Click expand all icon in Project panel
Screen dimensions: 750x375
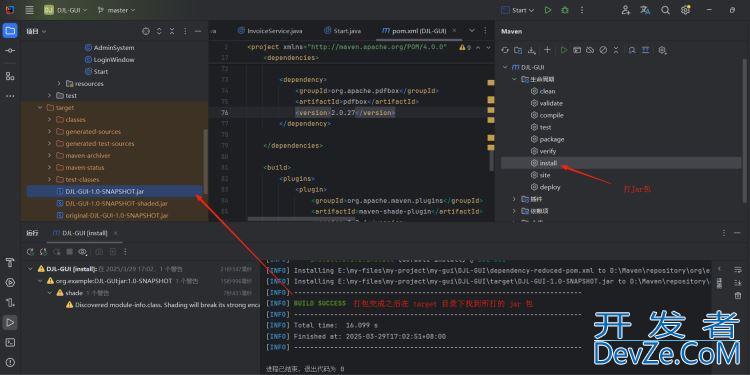pyautogui.click(x=159, y=31)
